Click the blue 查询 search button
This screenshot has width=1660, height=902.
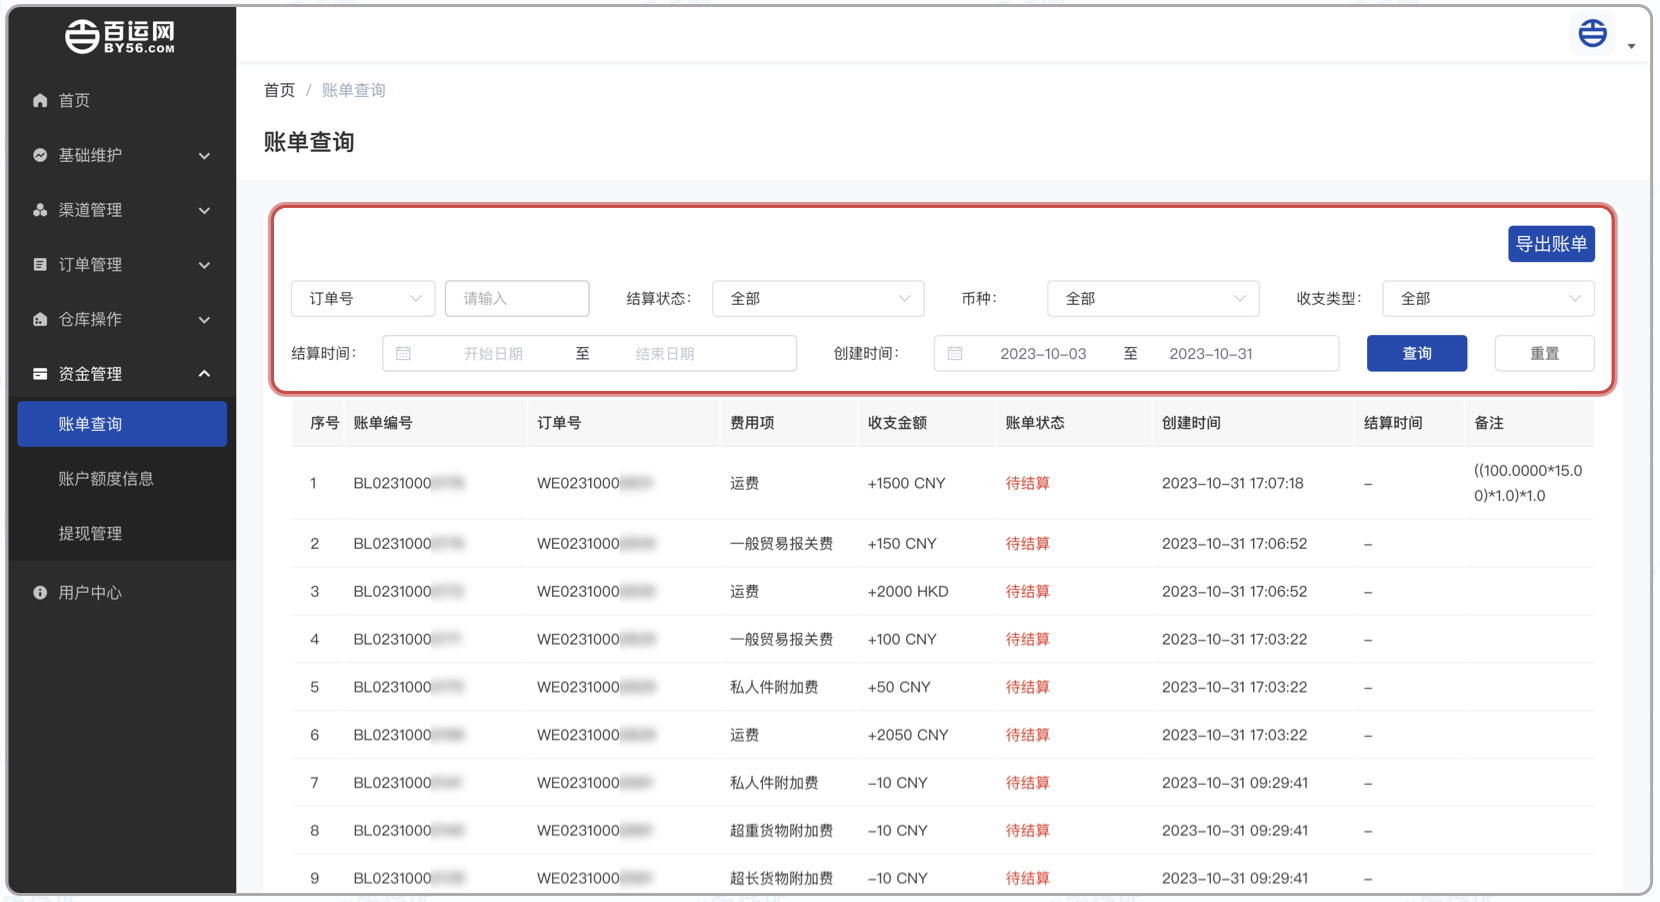pos(1416,353)
